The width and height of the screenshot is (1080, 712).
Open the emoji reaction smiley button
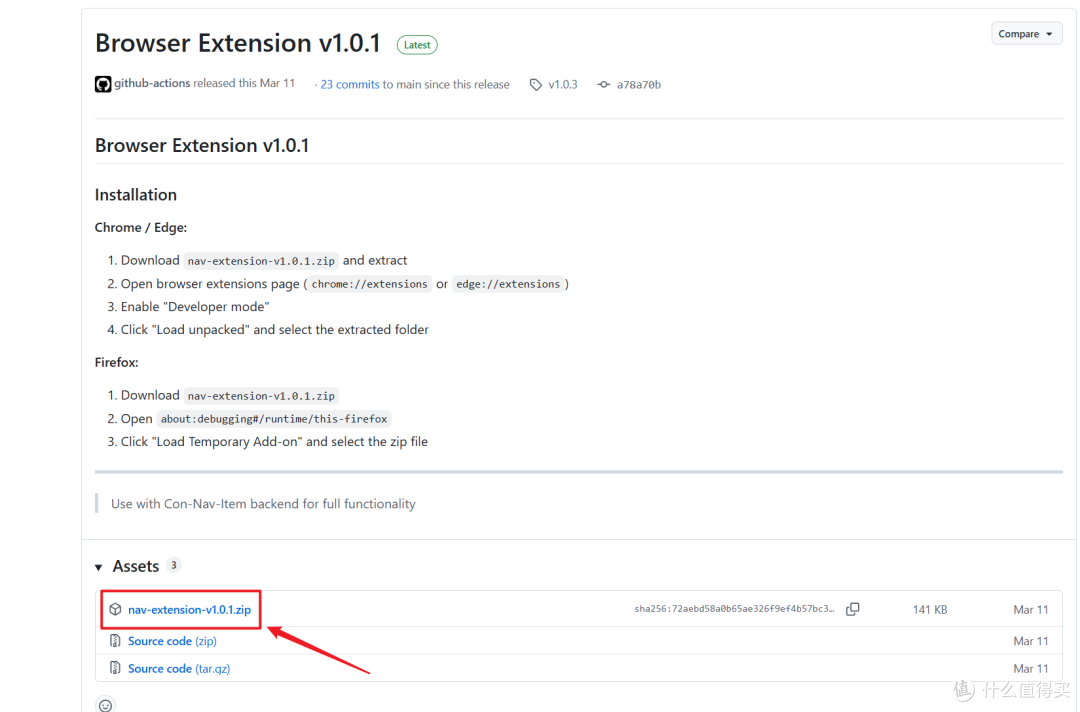click(105, 704)
